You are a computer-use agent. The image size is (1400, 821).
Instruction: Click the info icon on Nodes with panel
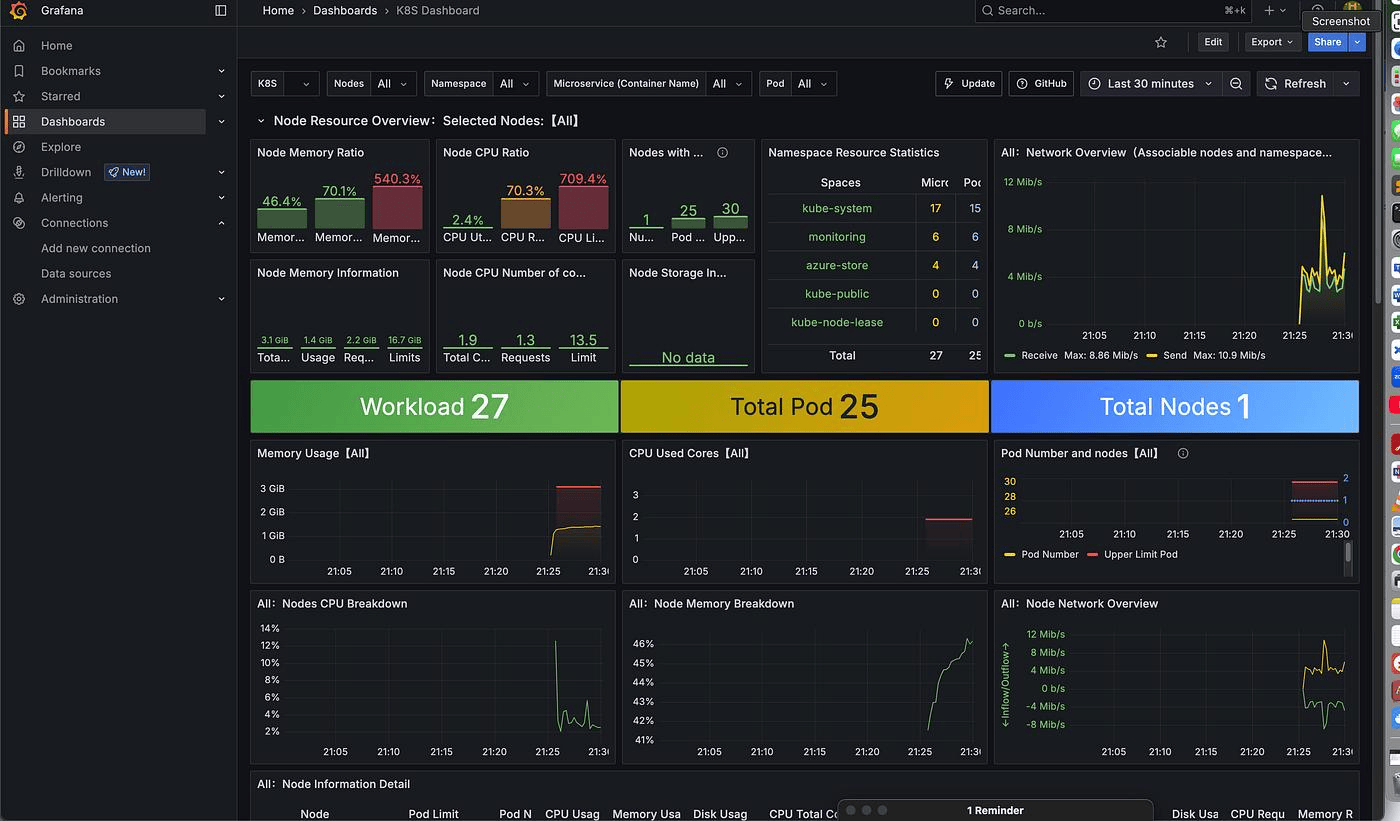tap(722, 153)
